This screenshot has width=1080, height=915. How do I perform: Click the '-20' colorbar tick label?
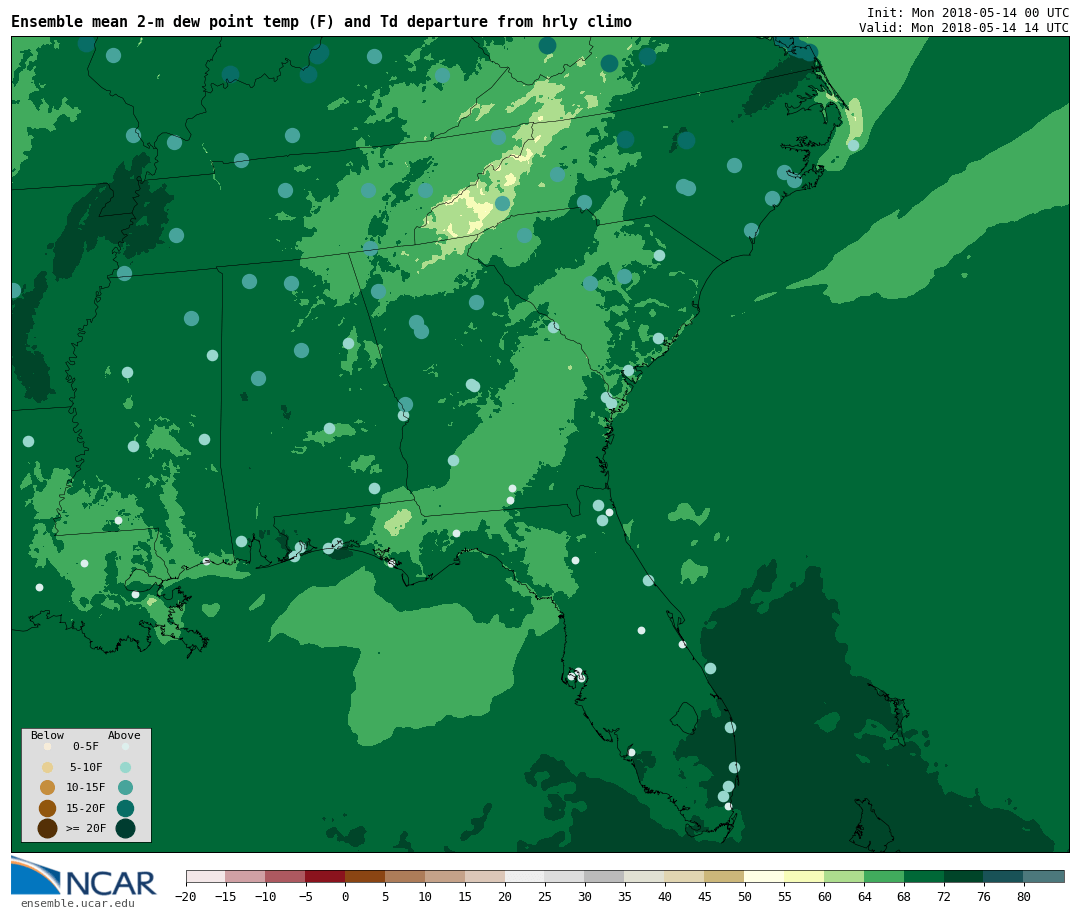tap(186, 896)
